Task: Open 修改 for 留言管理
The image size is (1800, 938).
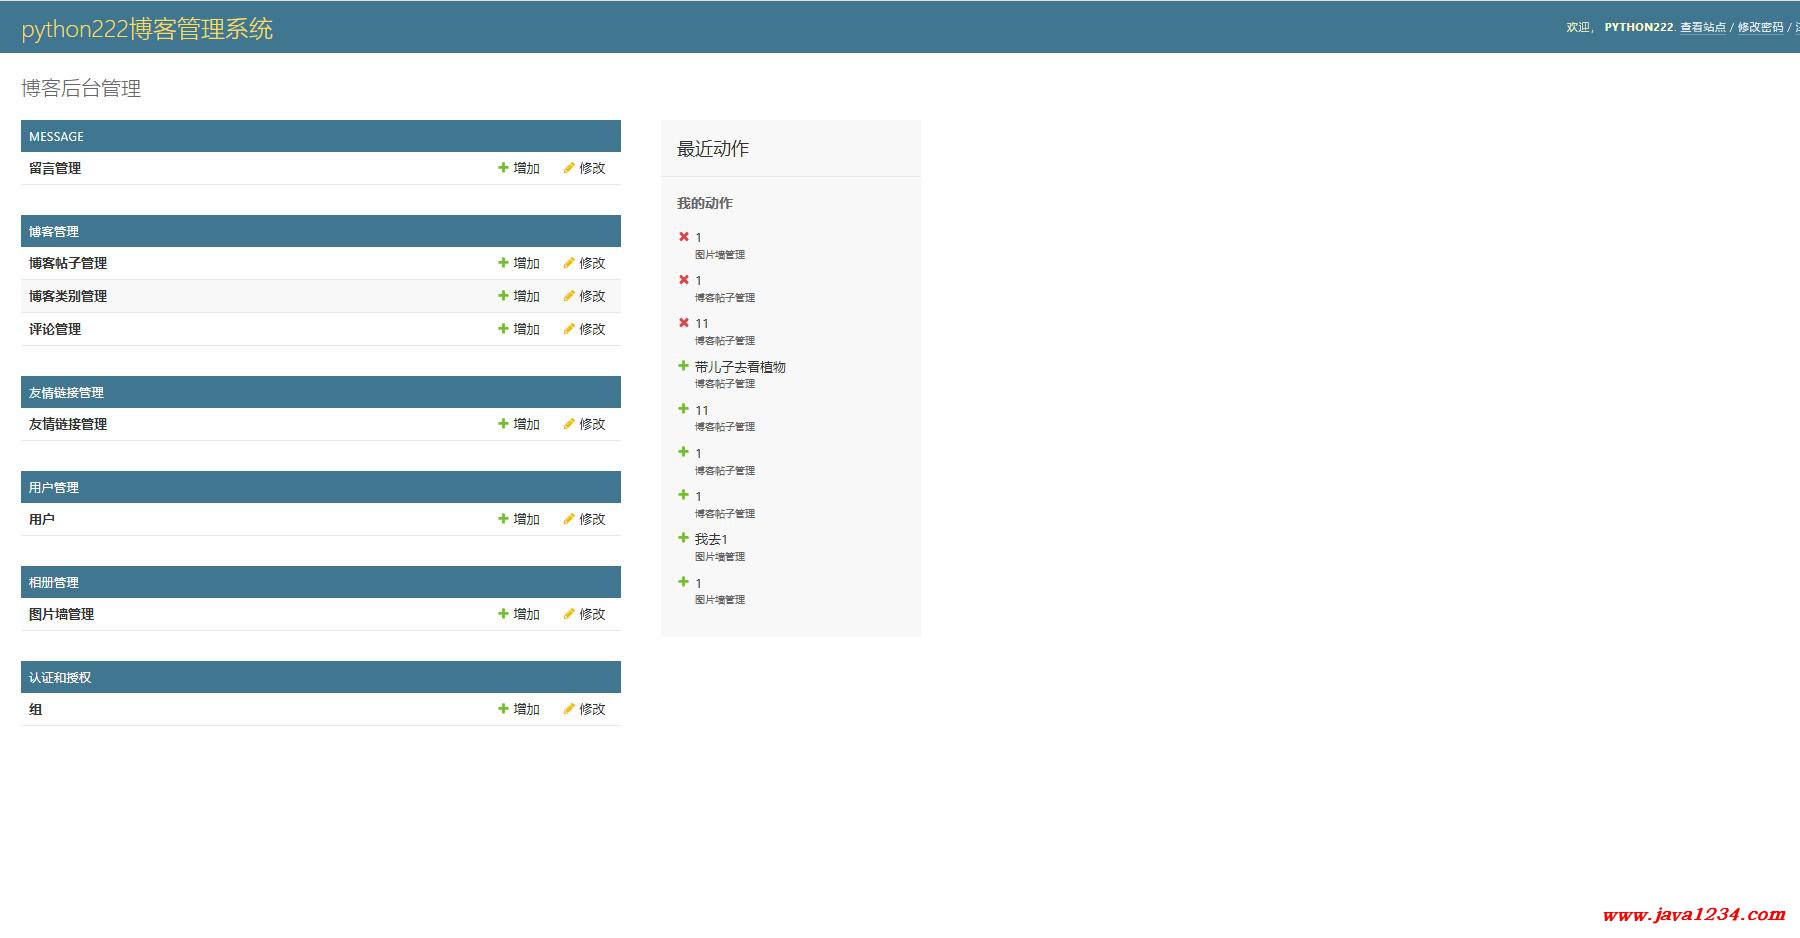Action: point(584,168)
